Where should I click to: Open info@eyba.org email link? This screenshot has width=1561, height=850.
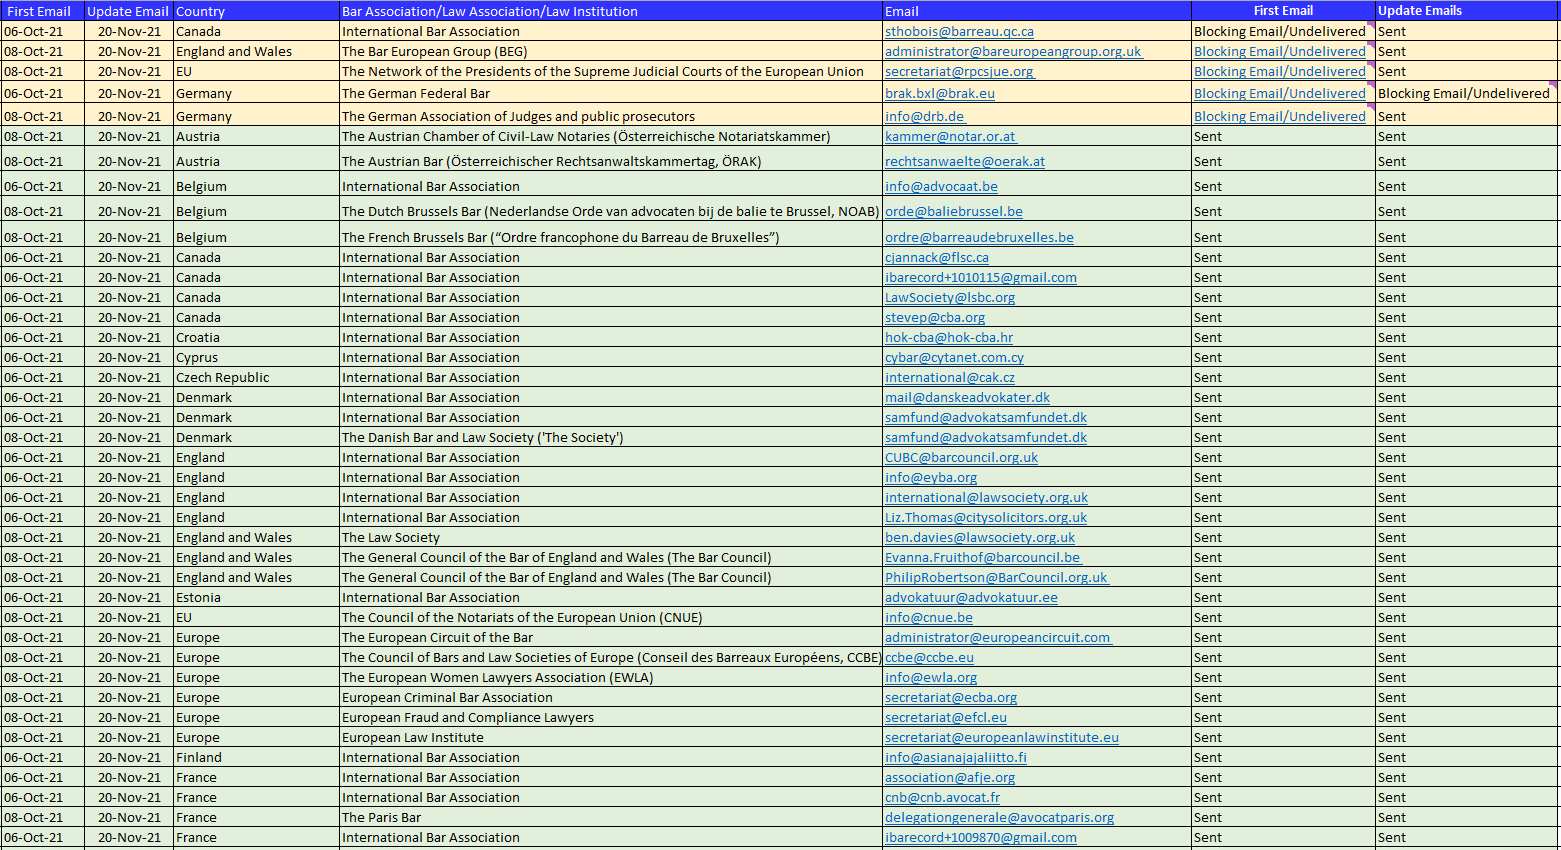tap(931, 478)
